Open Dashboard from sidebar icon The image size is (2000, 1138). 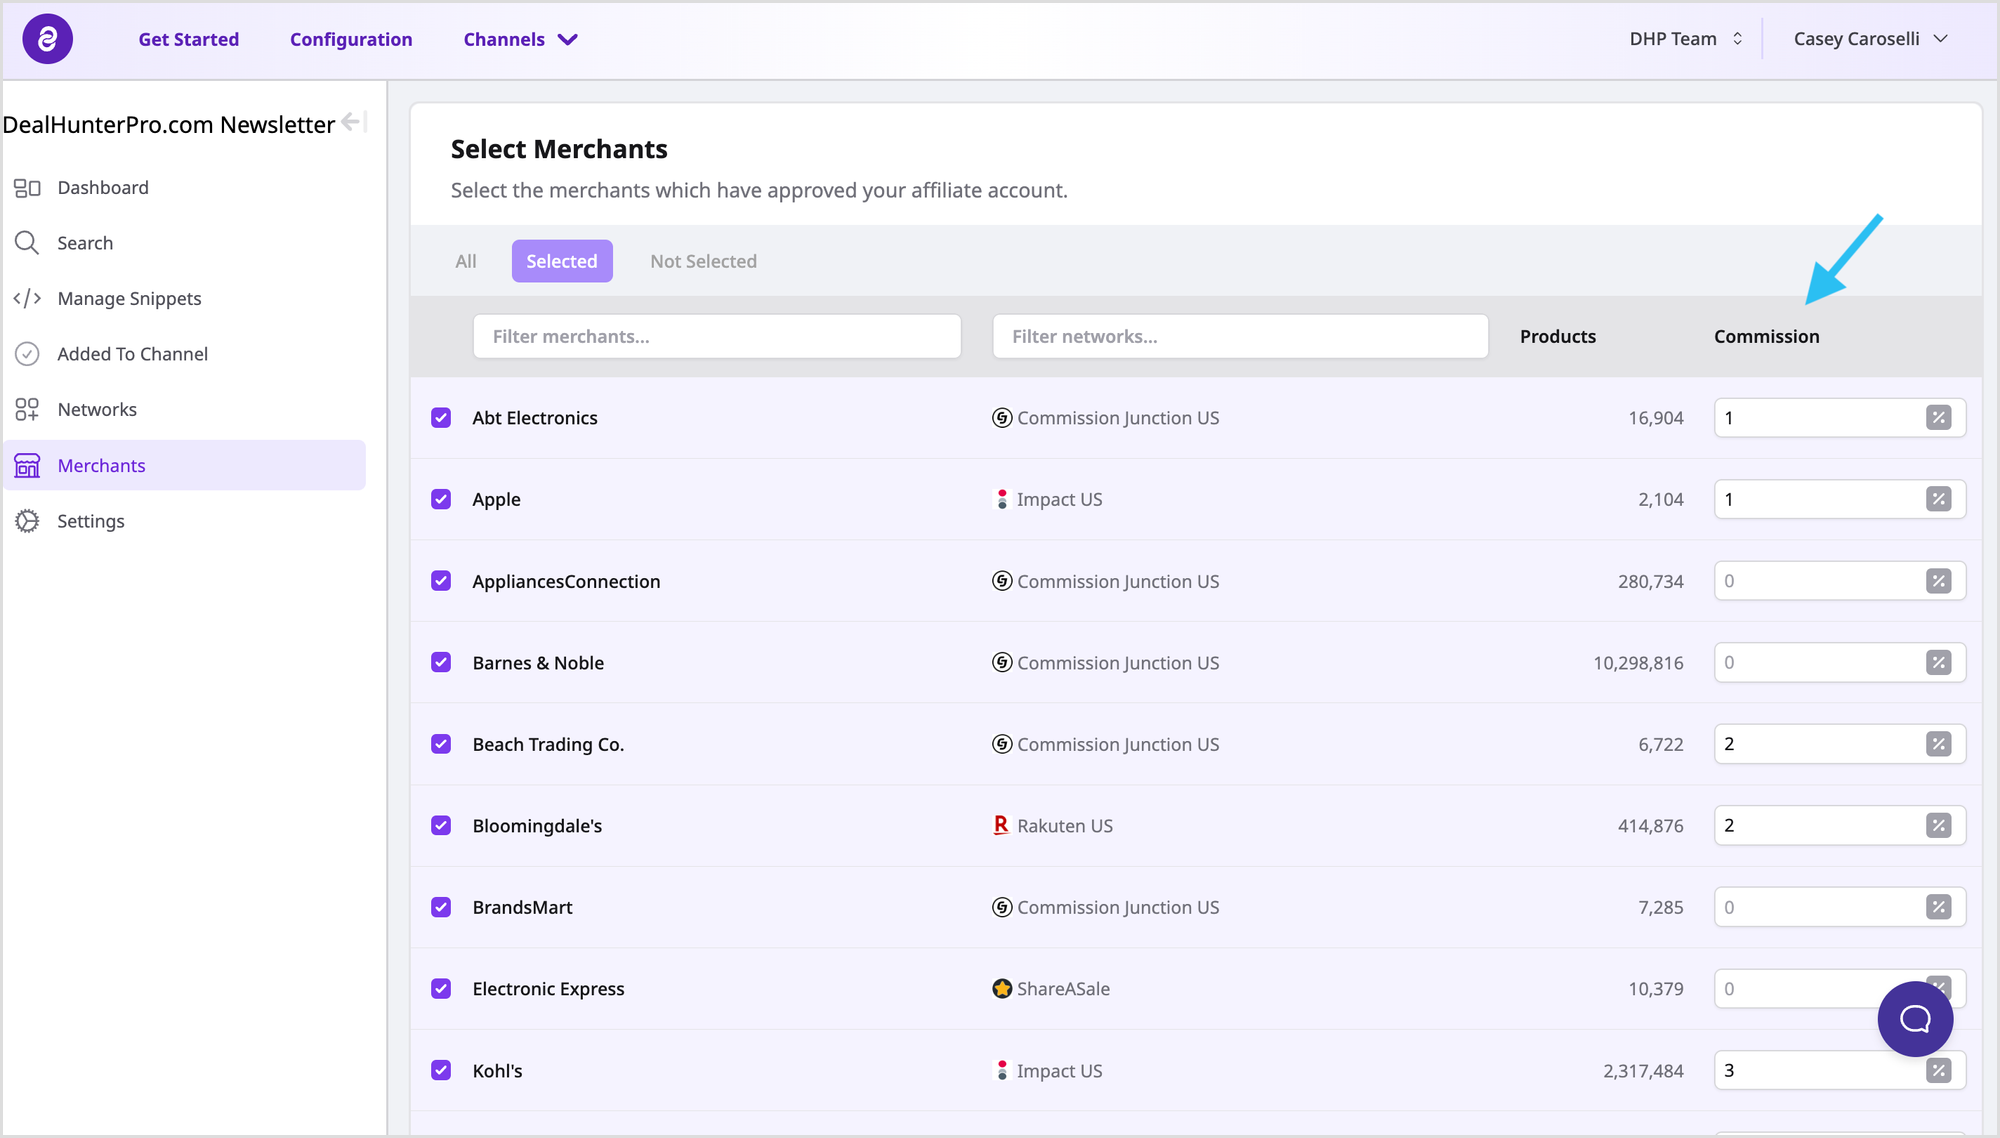[27, 188]
